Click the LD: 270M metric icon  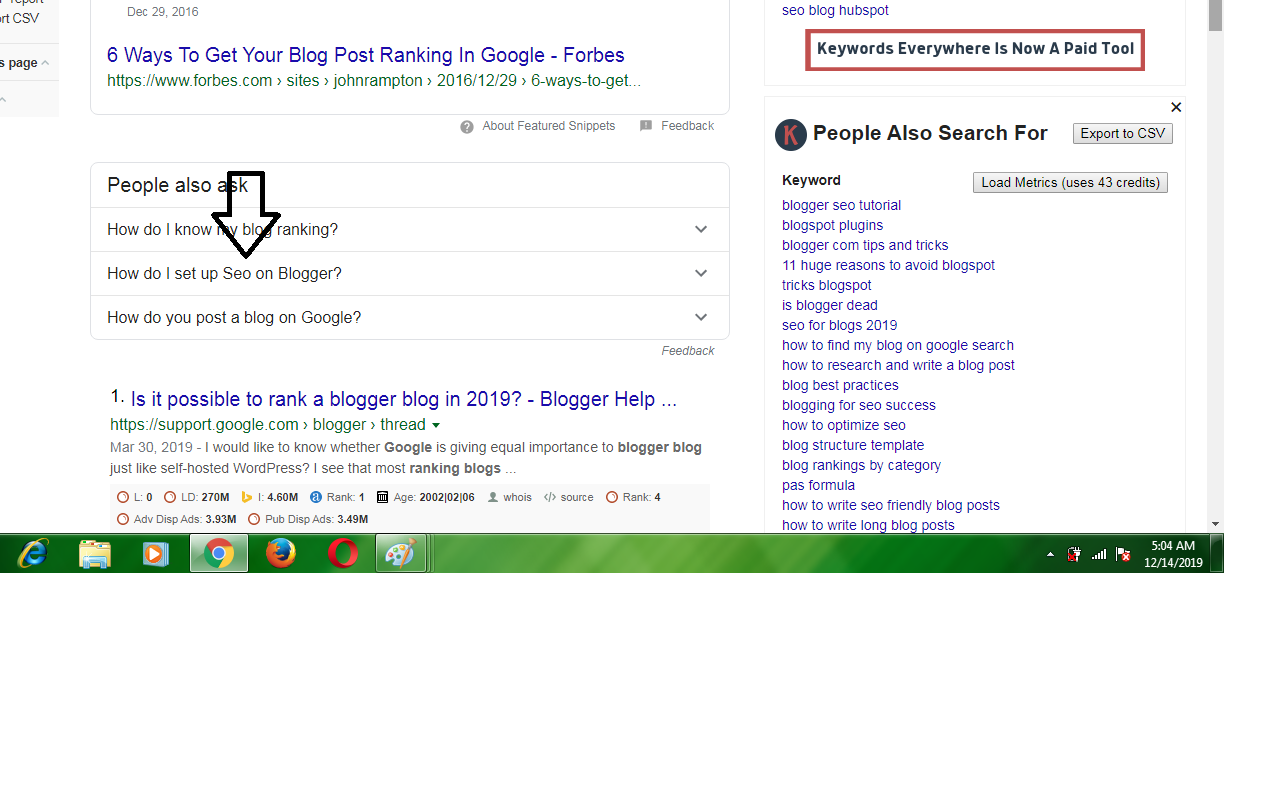[170, 497]
